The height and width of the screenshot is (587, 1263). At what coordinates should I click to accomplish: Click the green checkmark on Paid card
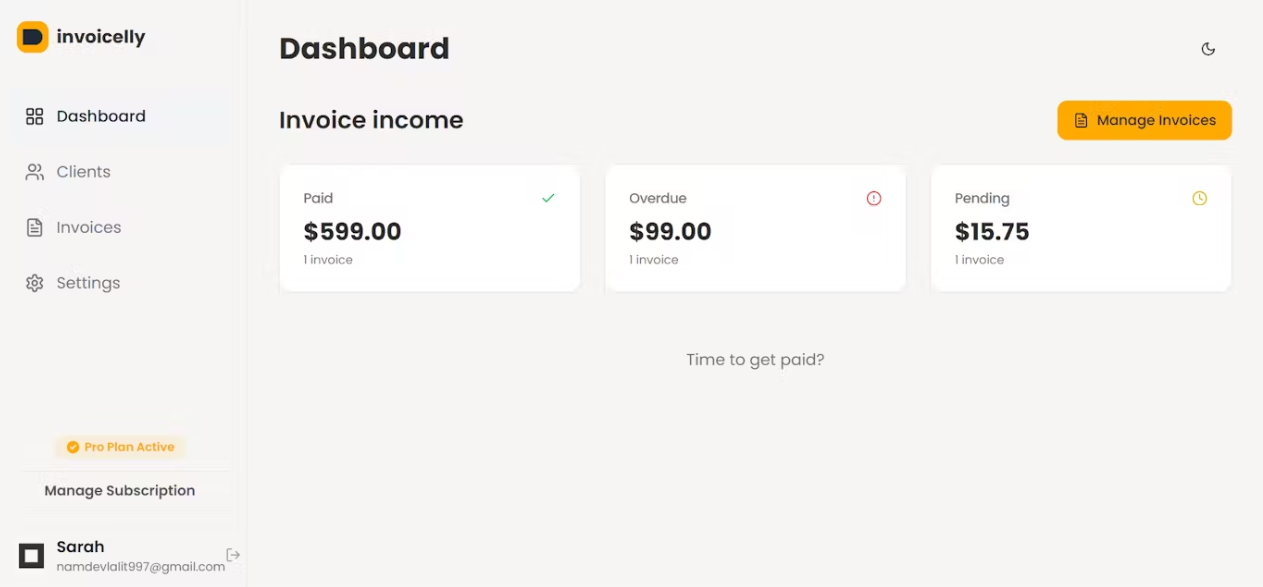[x=548, y=198]
